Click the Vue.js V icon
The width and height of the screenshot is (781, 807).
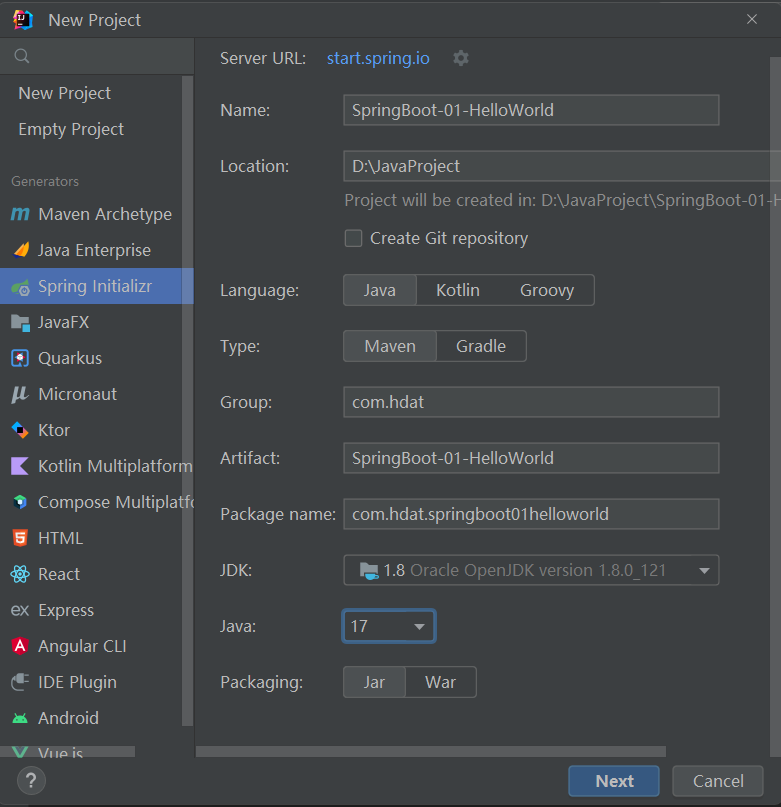tap(20, 752)
